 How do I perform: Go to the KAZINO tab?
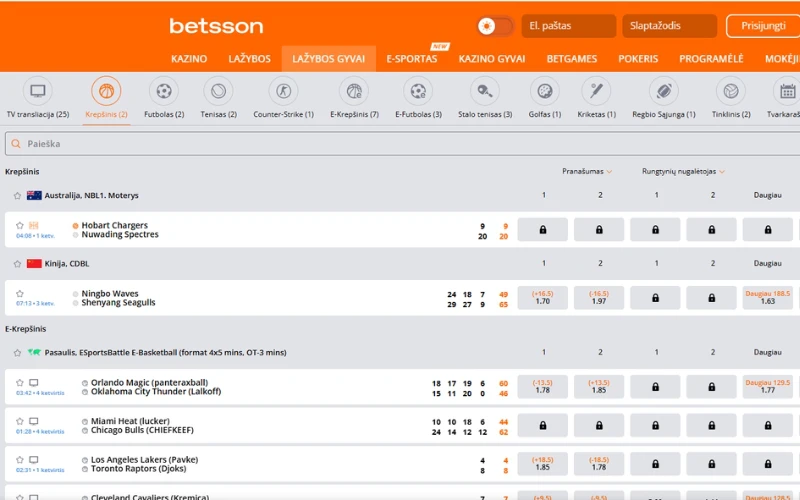189,59
